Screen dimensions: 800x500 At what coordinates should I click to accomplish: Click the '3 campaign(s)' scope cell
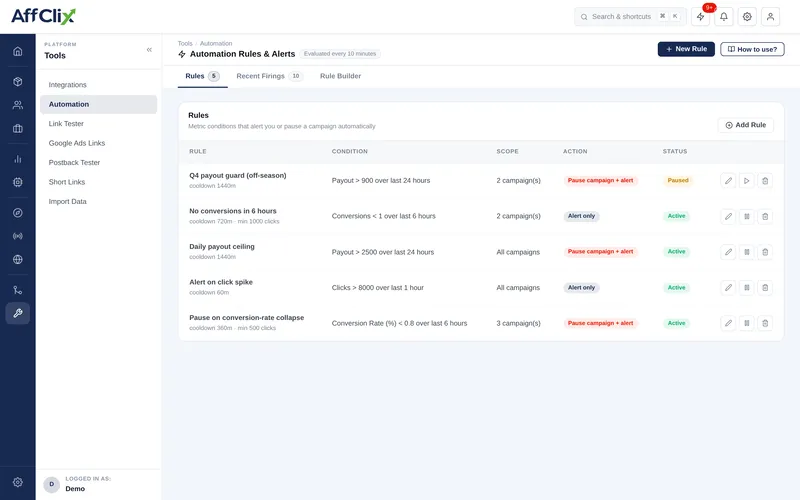click(x=518, y=323)
